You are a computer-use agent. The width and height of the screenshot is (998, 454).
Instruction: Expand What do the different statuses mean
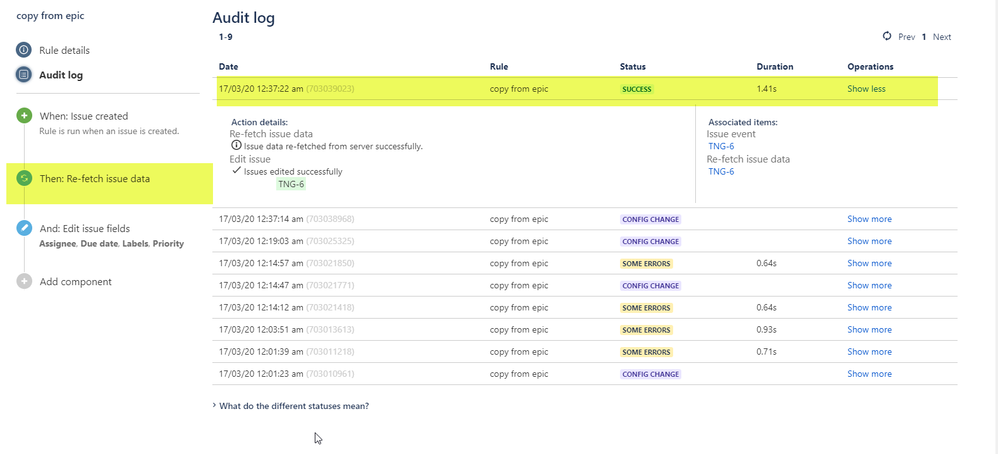click(291, 406)
